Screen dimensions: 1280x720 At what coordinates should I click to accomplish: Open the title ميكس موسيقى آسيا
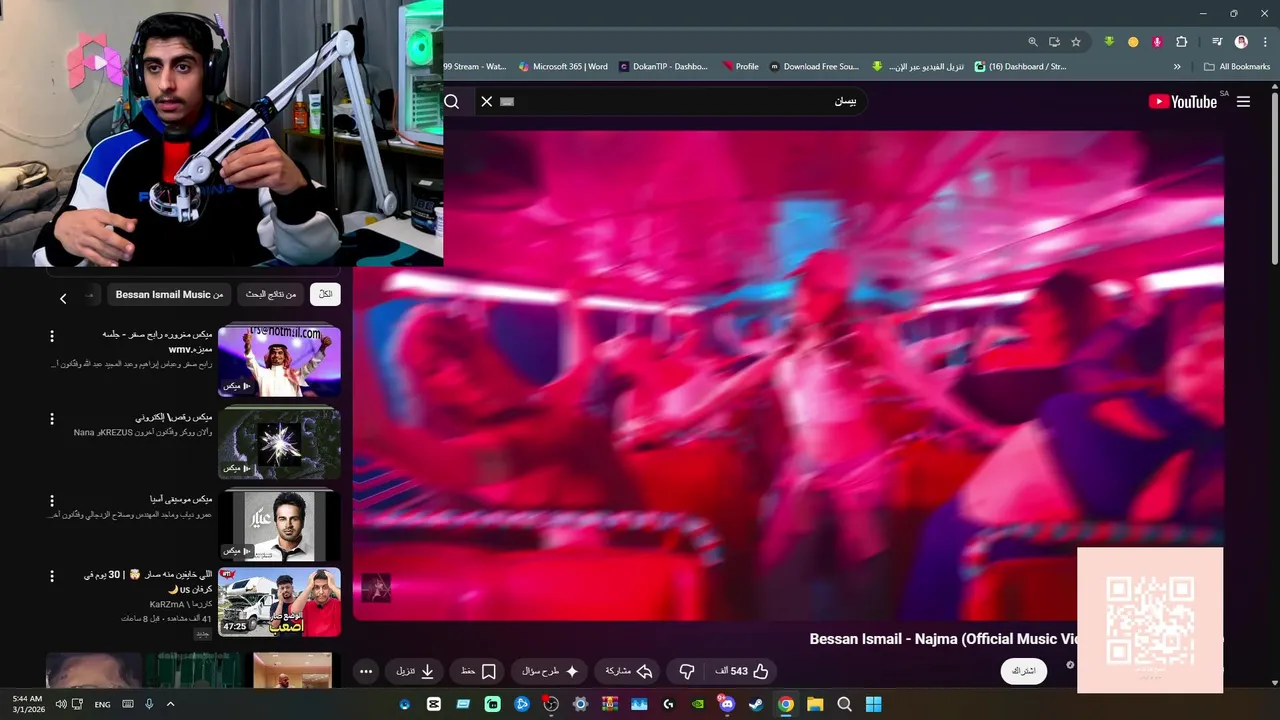coord(181,499)
